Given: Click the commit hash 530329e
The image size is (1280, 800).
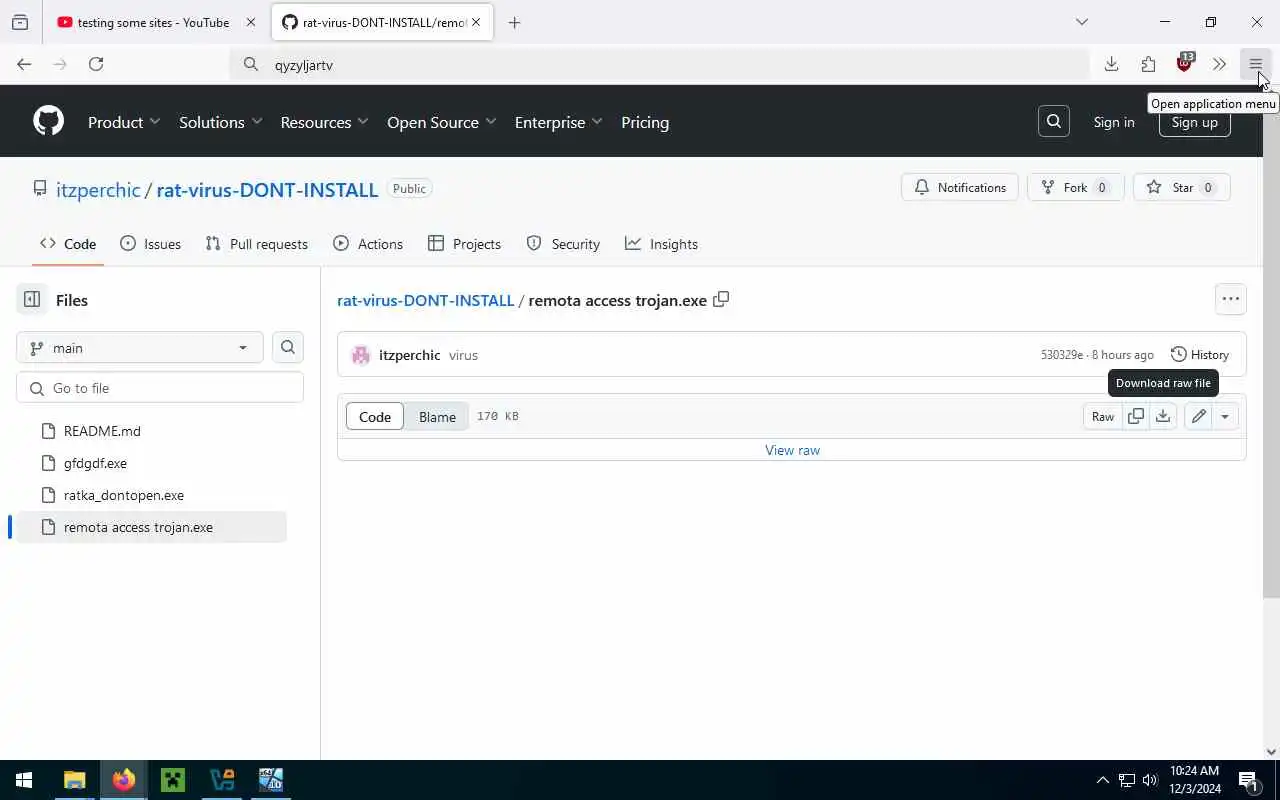Looking at the screenshot, I should coord(1061,355).
